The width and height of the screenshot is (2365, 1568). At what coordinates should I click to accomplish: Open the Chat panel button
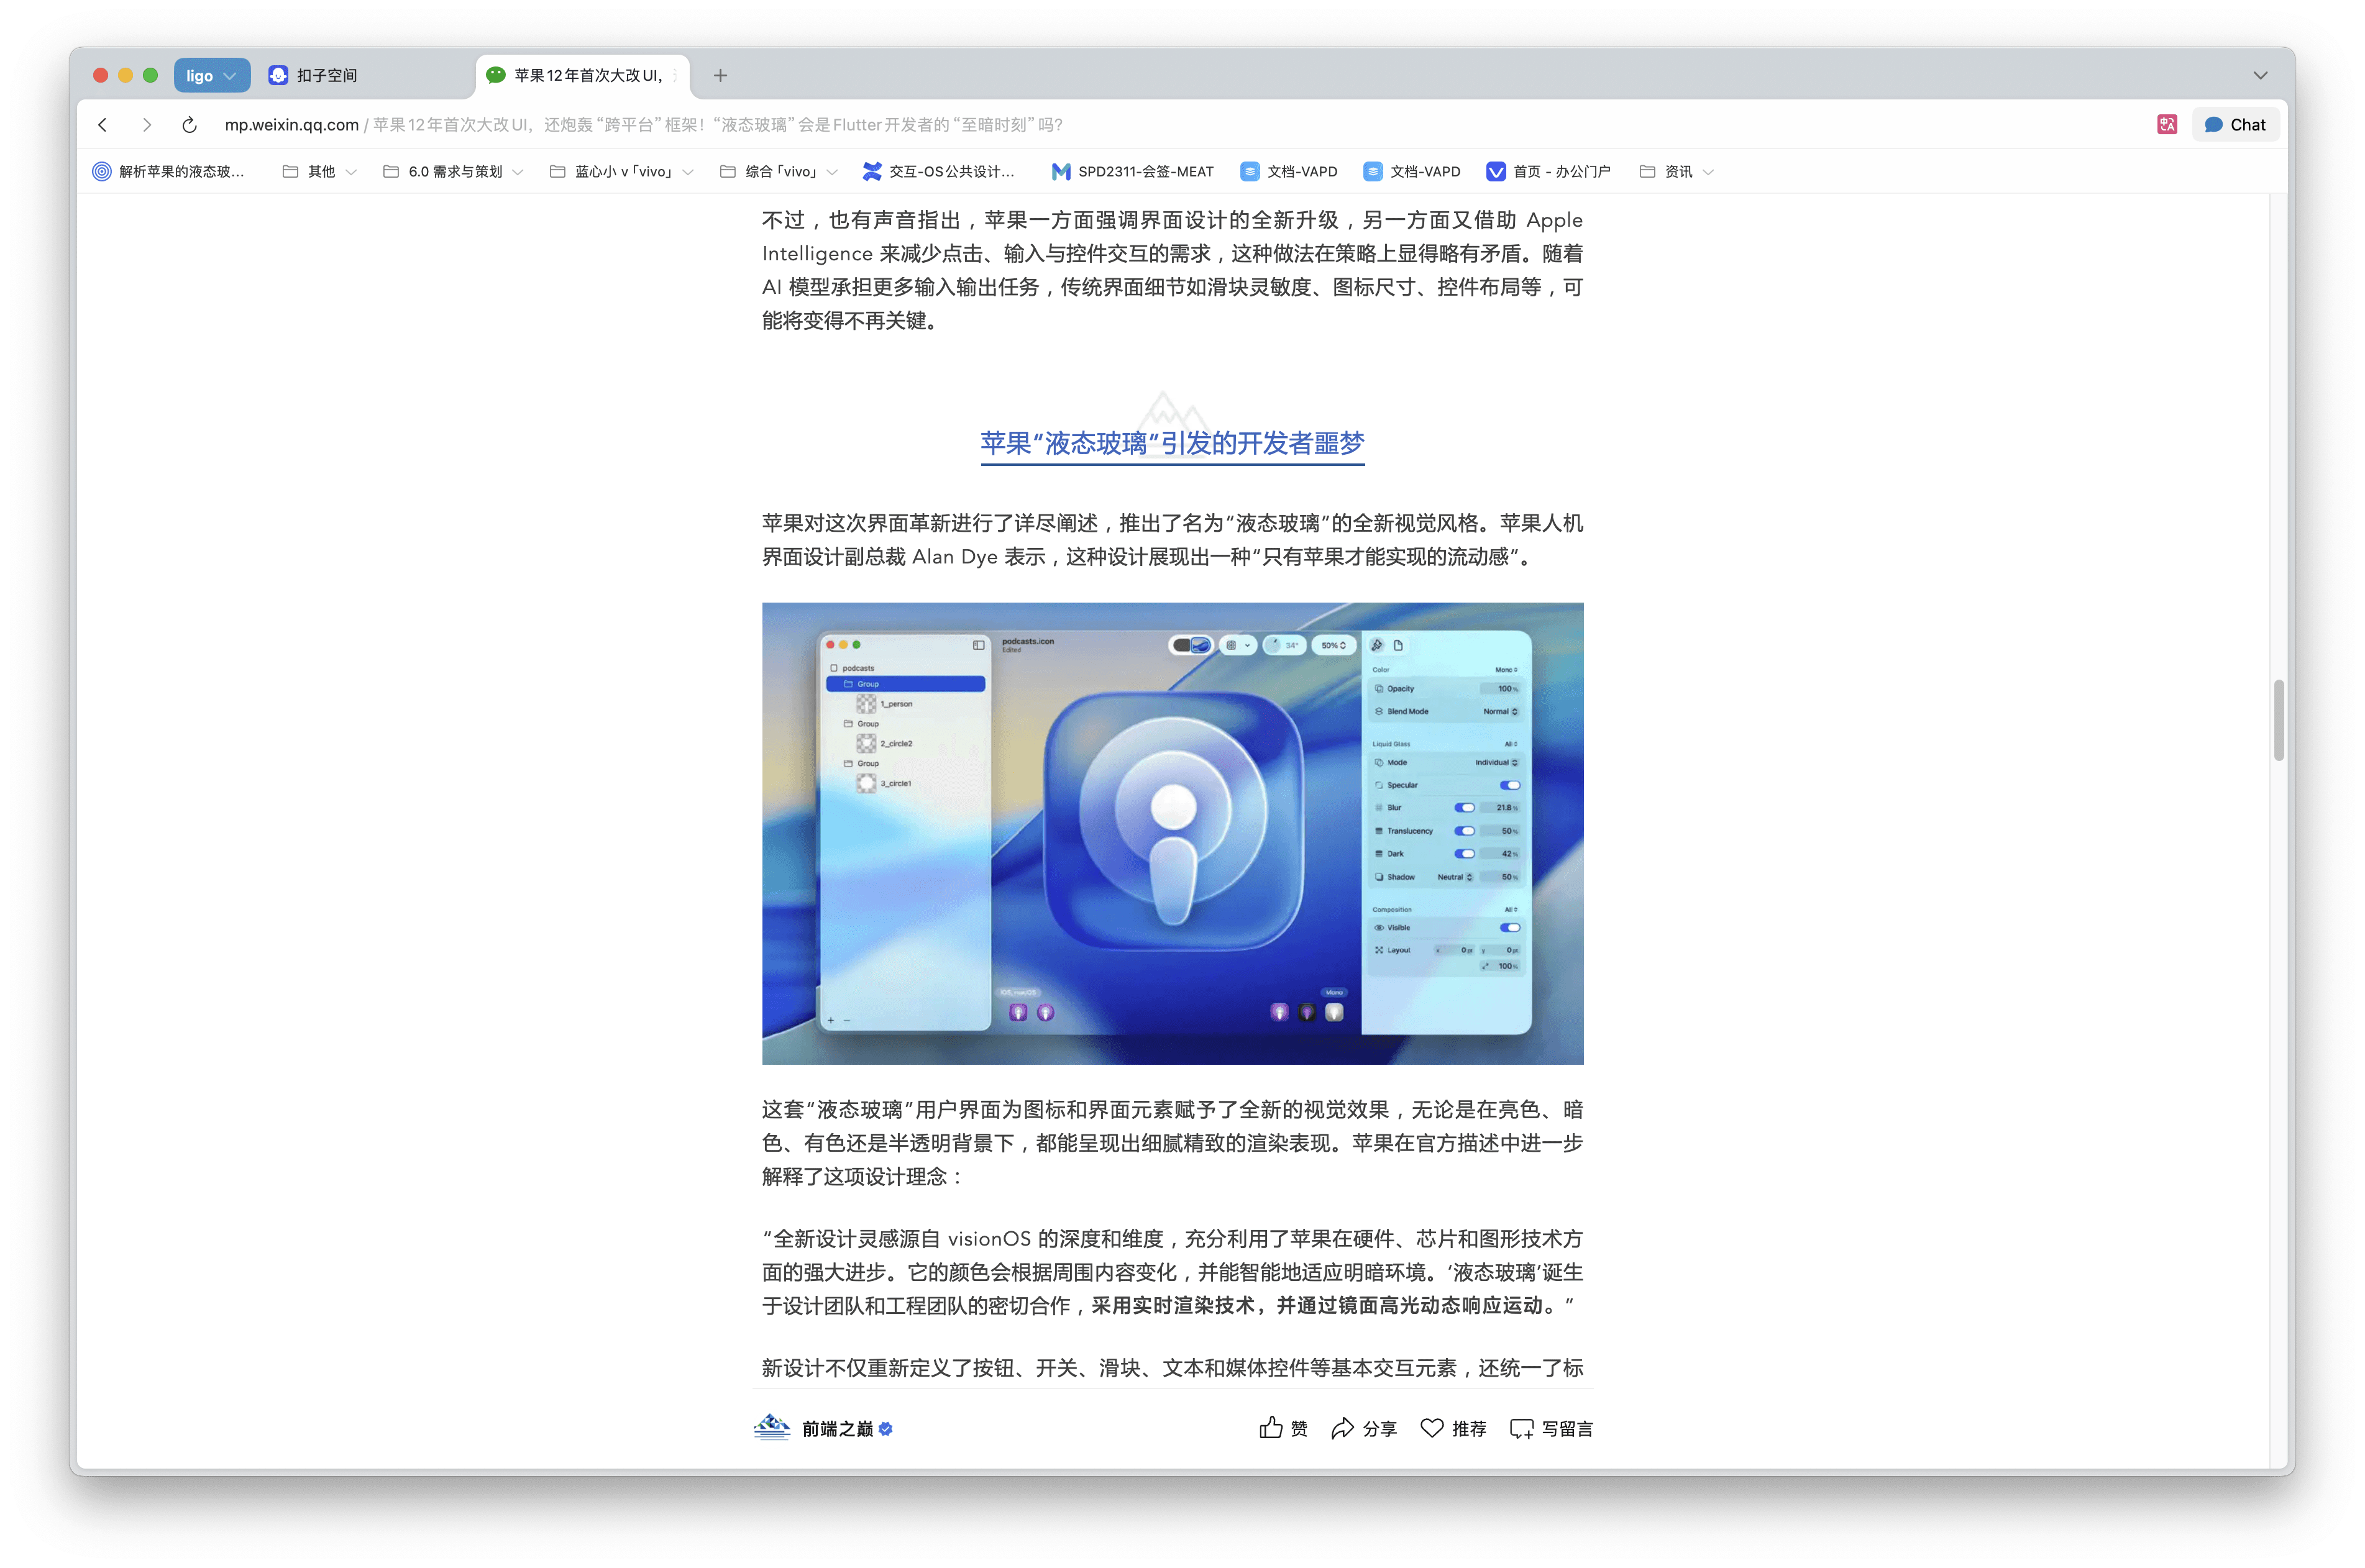[x=2235, y=125]
